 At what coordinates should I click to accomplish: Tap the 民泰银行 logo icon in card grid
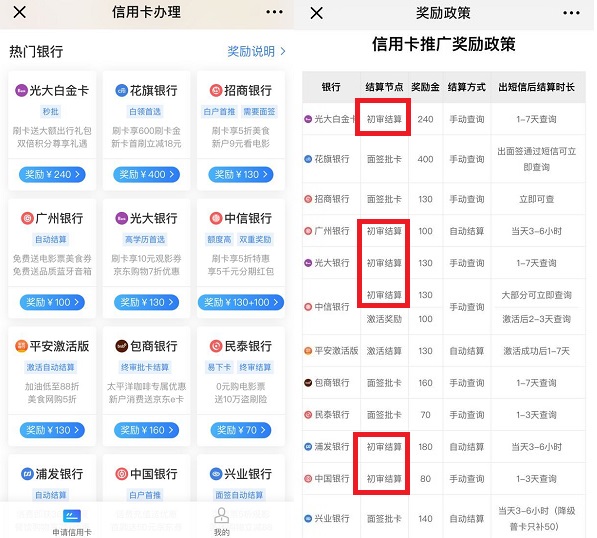coord(215,346)
